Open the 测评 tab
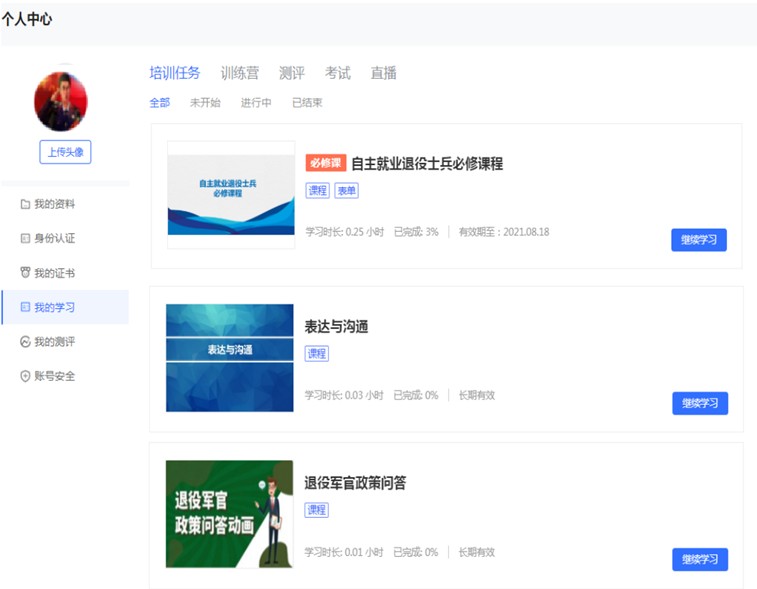The width and height of the screenshot is (757, 589). tap(291, 73)
